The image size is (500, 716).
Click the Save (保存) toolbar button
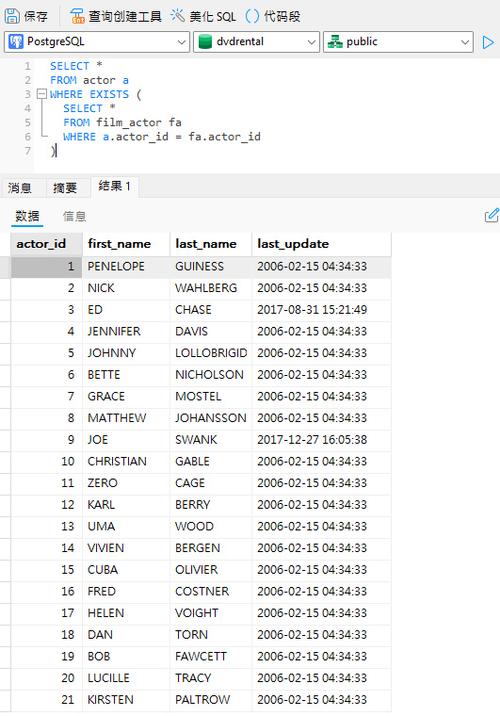point(26,16)
